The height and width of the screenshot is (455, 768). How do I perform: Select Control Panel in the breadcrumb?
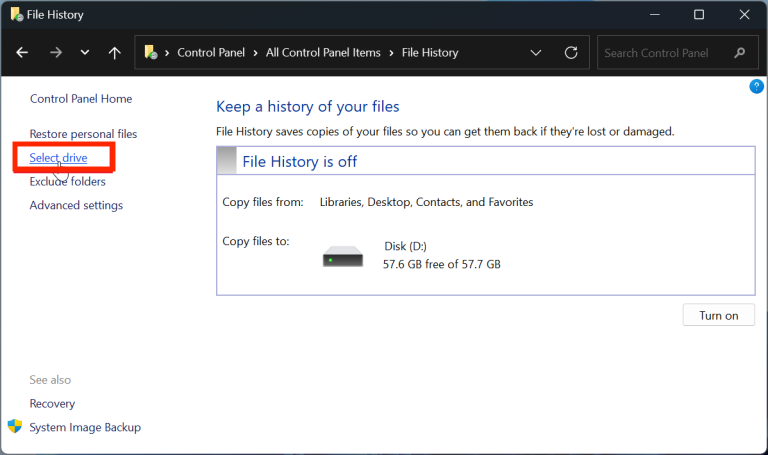(x=211, y=52)
